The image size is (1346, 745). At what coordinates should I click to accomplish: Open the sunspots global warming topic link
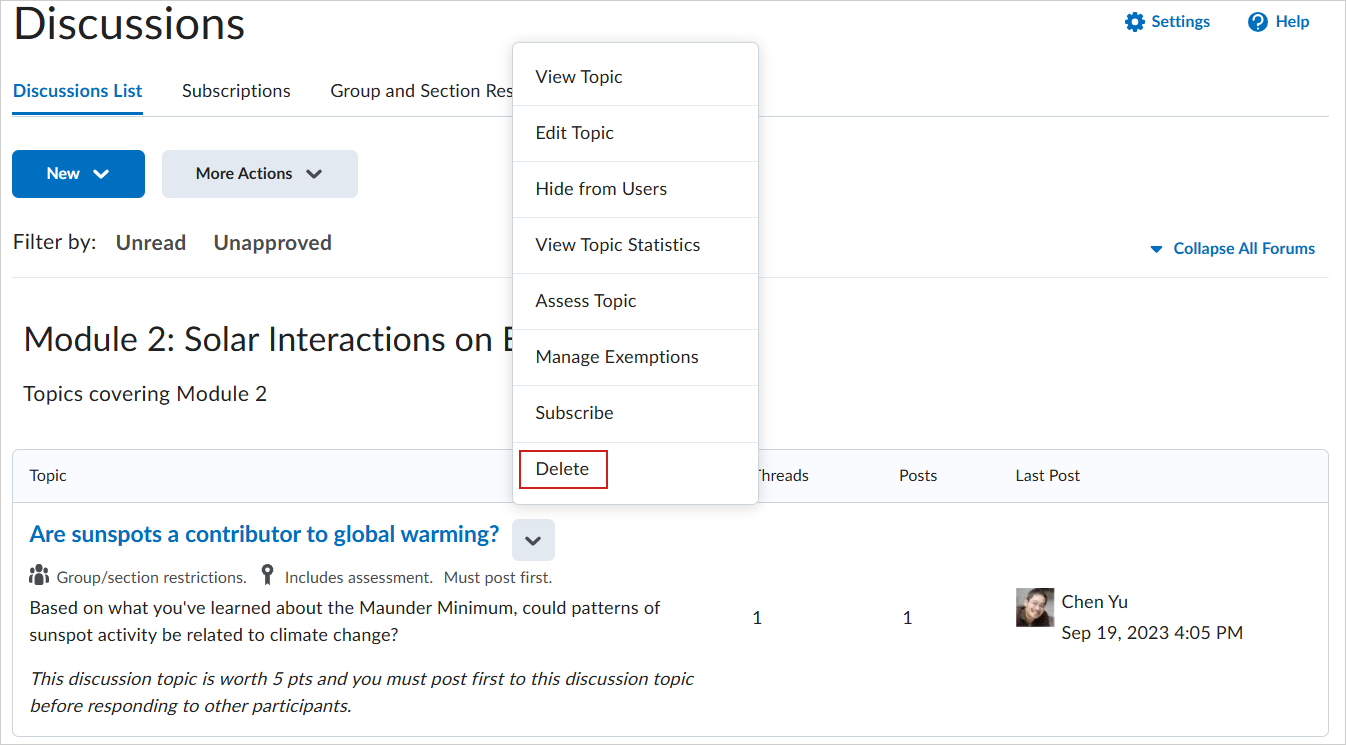point(264,534)
